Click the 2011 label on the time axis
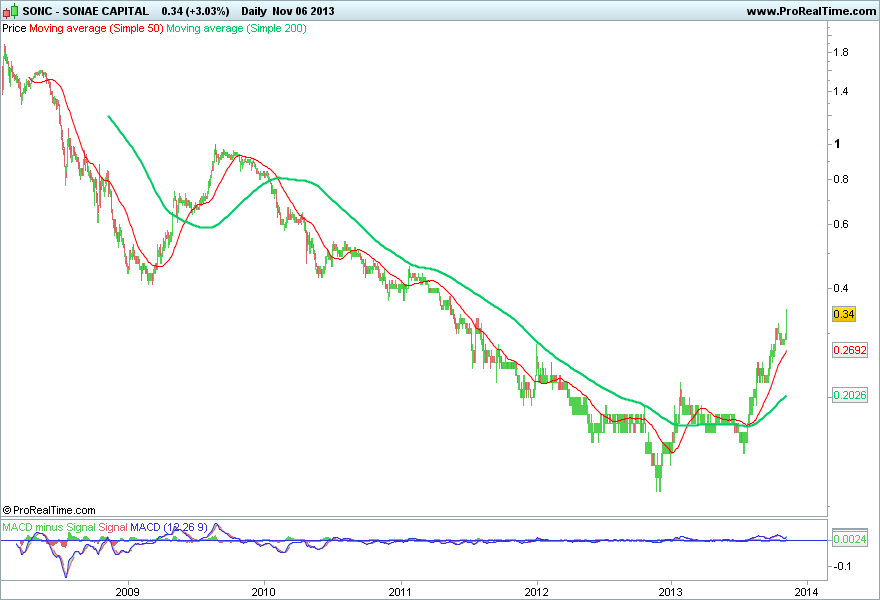Image resolution: width=880 pixels, height=600 pixels. point(400,592)
